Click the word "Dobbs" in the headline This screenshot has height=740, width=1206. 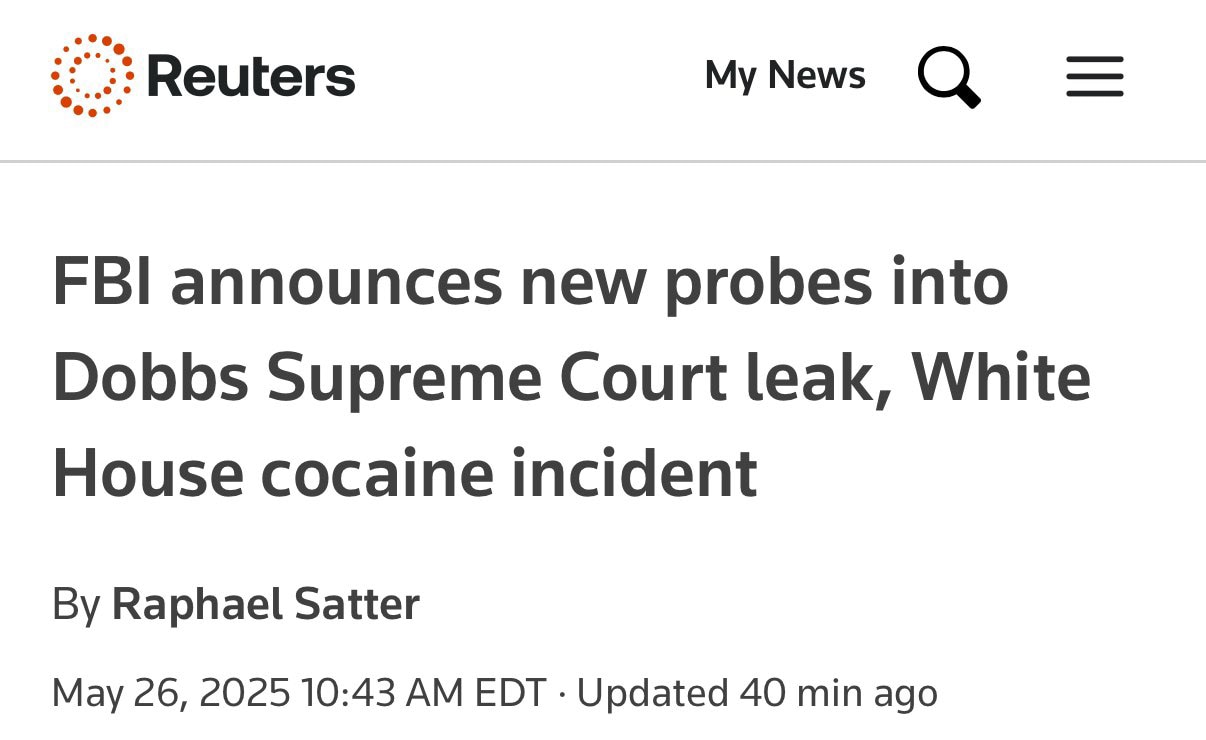pyautogui.click(x=150, y=378)
